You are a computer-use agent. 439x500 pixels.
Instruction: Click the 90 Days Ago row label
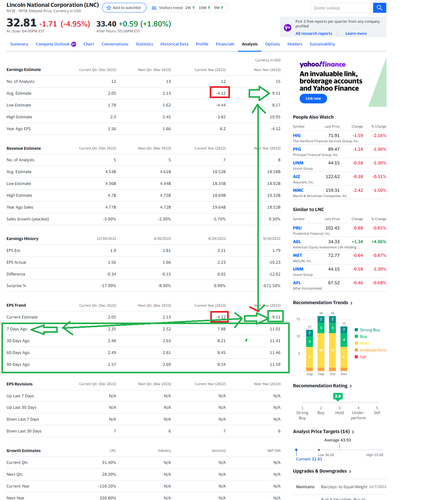click(18, 364)
